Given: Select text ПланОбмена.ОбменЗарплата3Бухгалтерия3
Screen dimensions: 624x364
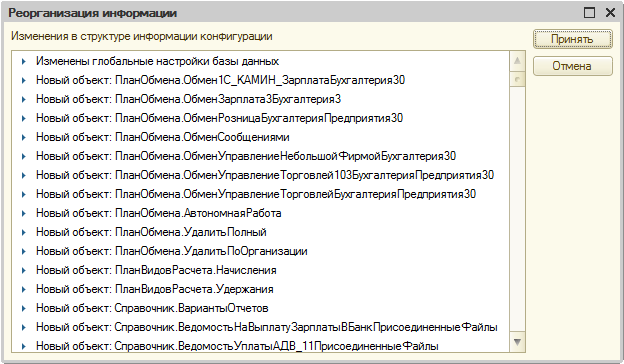Looking at the screenshot, I should (x=228, y=99).
